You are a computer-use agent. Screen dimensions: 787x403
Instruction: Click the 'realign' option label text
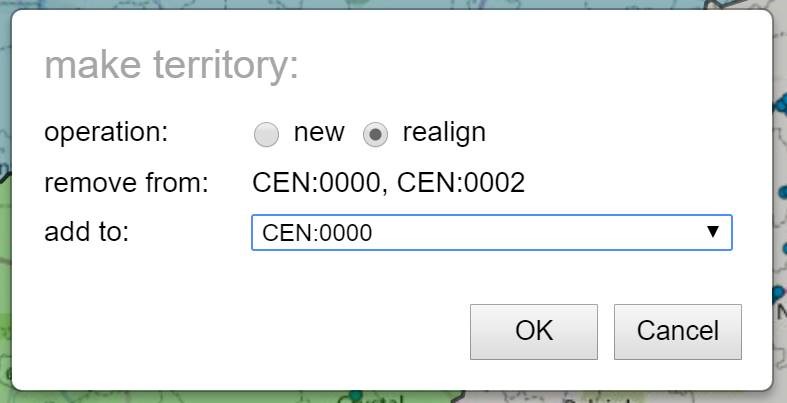click(x=444, y=134)
